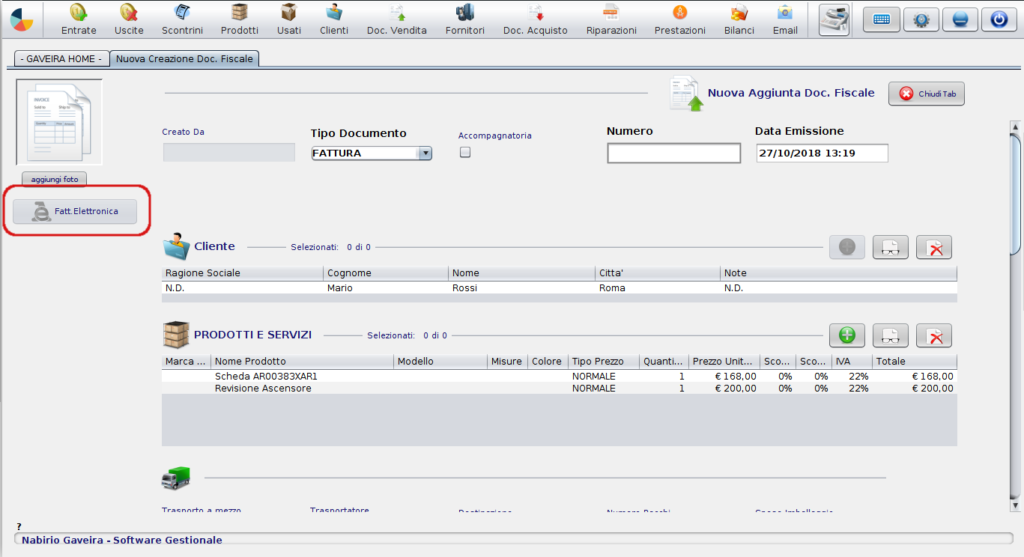Viewport: 1024px width, 557px height.
Task: Add a product with green plus button
Action: (x=846, y=335)
